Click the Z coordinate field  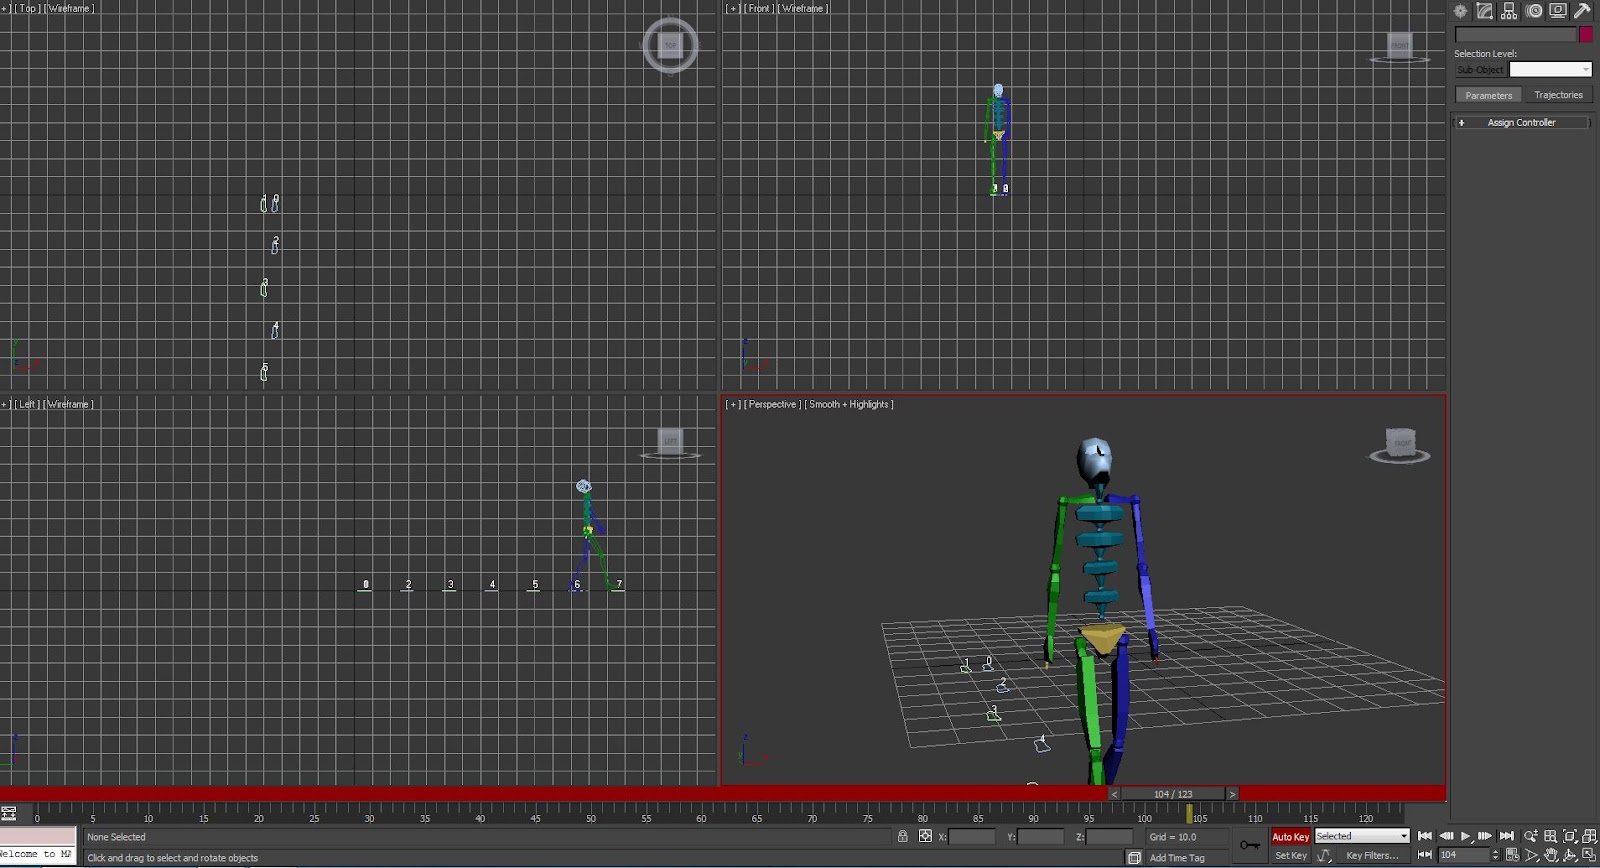coord(1110,837)
